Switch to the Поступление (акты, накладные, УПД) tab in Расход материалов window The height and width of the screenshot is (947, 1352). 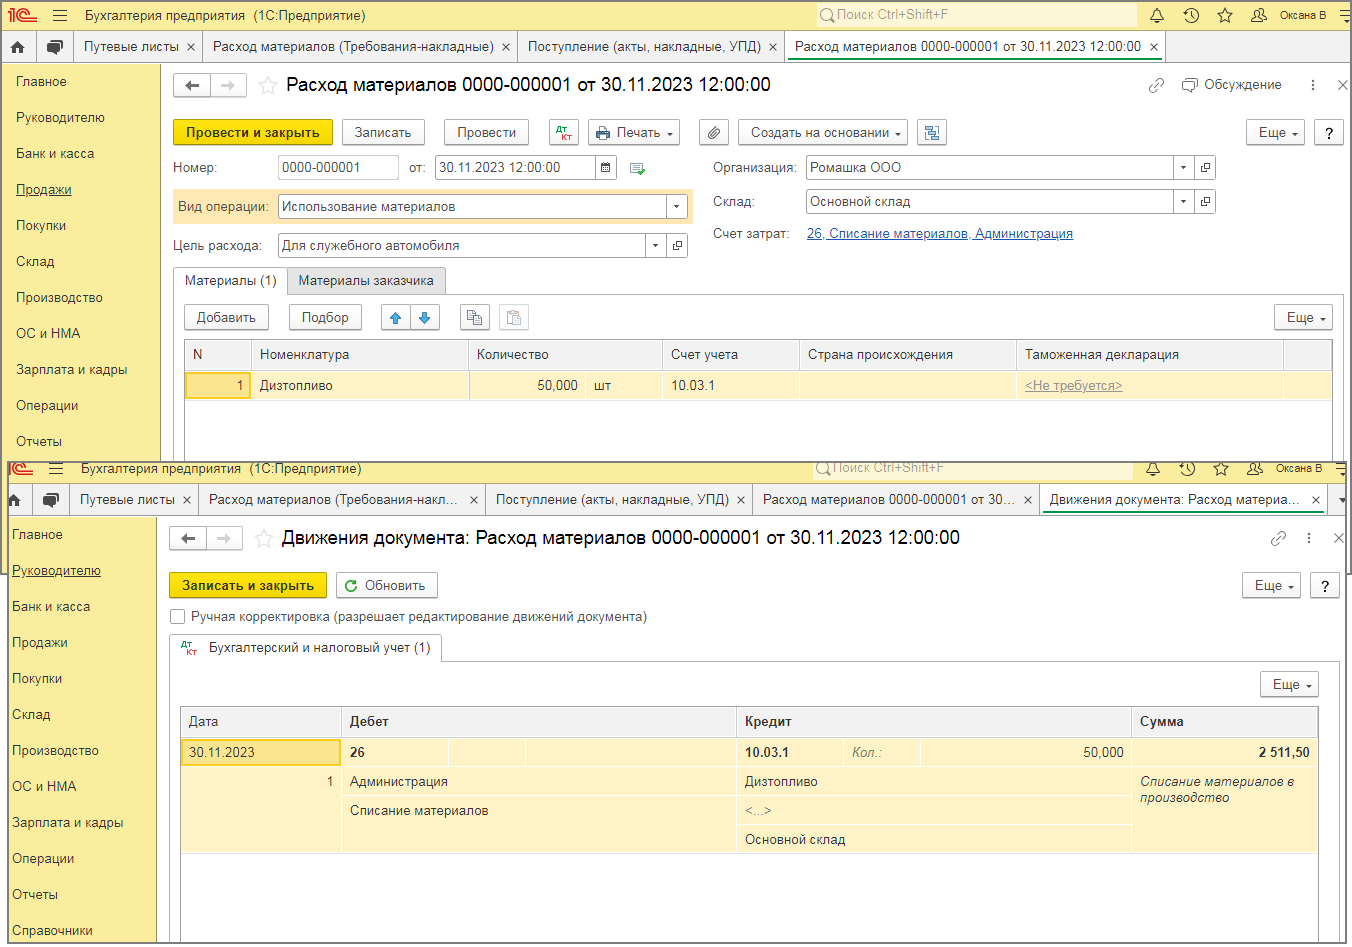point(644,47)
